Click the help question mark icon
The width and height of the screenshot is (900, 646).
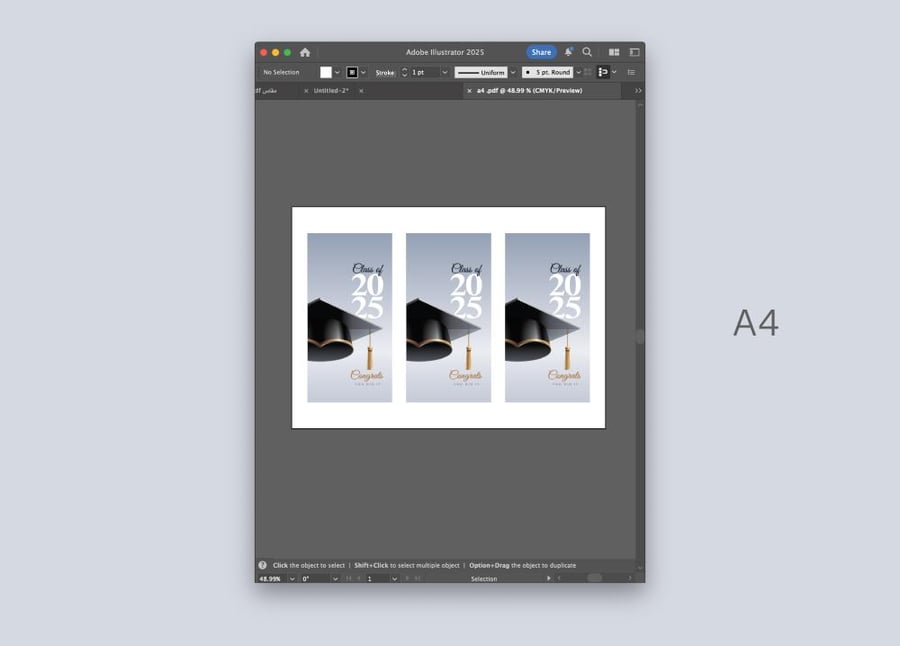coord(262,565)
